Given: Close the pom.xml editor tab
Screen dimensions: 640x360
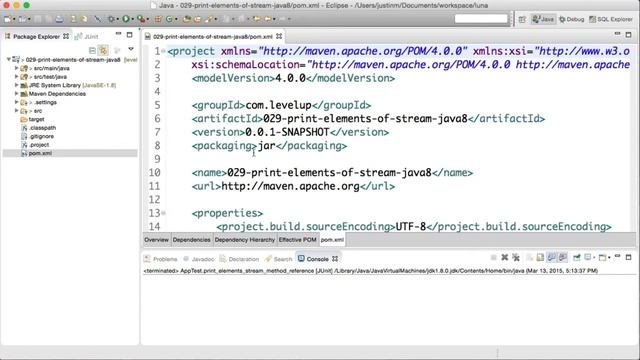Looking at the screenshot, I should [279, 36].
